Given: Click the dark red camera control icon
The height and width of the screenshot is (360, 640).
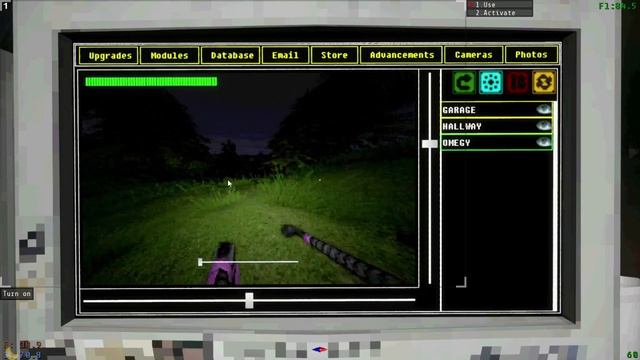Looking at the screenshot, I should (x=518, y=82).
